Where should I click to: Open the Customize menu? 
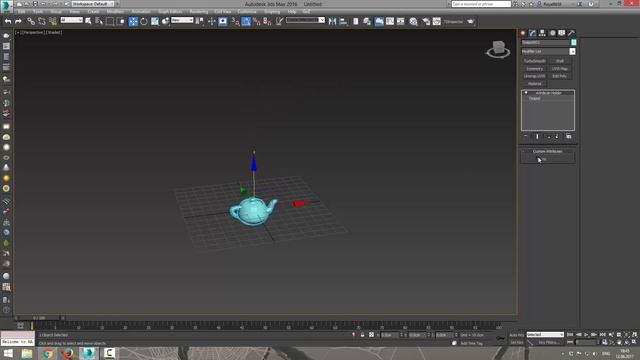[x=247, y=11]
